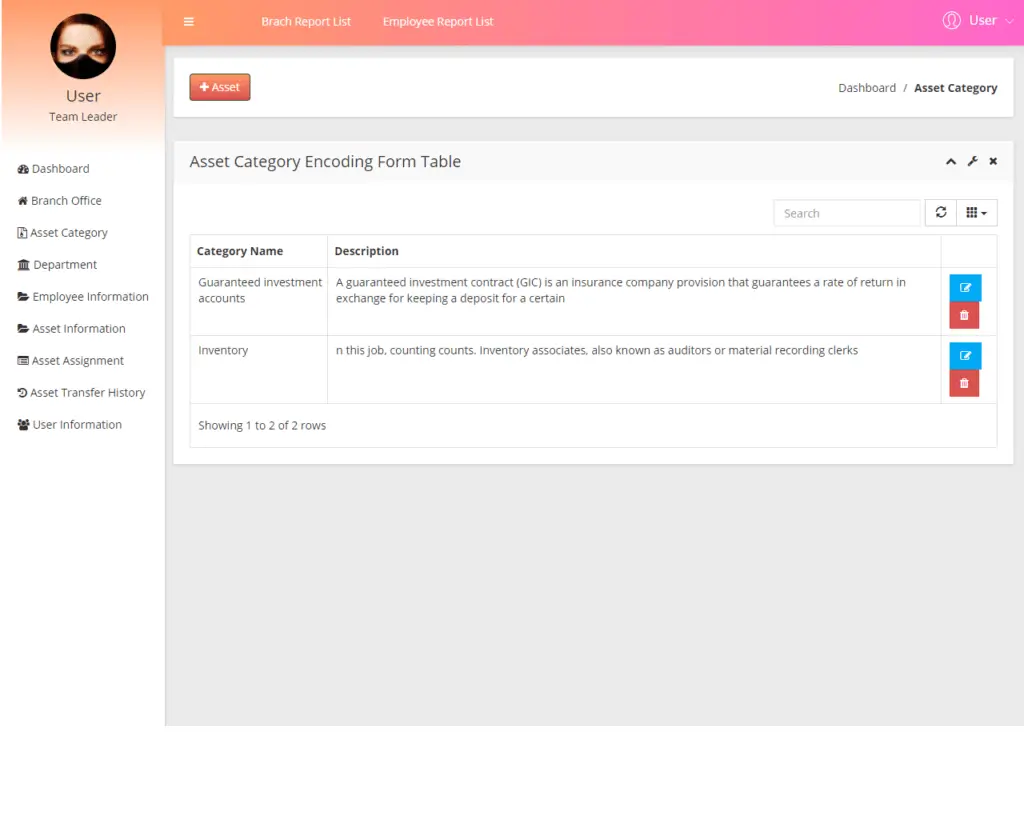Open the table tools wrench icon
1024x819 pixels.
pyautogui.click(x=971, y=161)
